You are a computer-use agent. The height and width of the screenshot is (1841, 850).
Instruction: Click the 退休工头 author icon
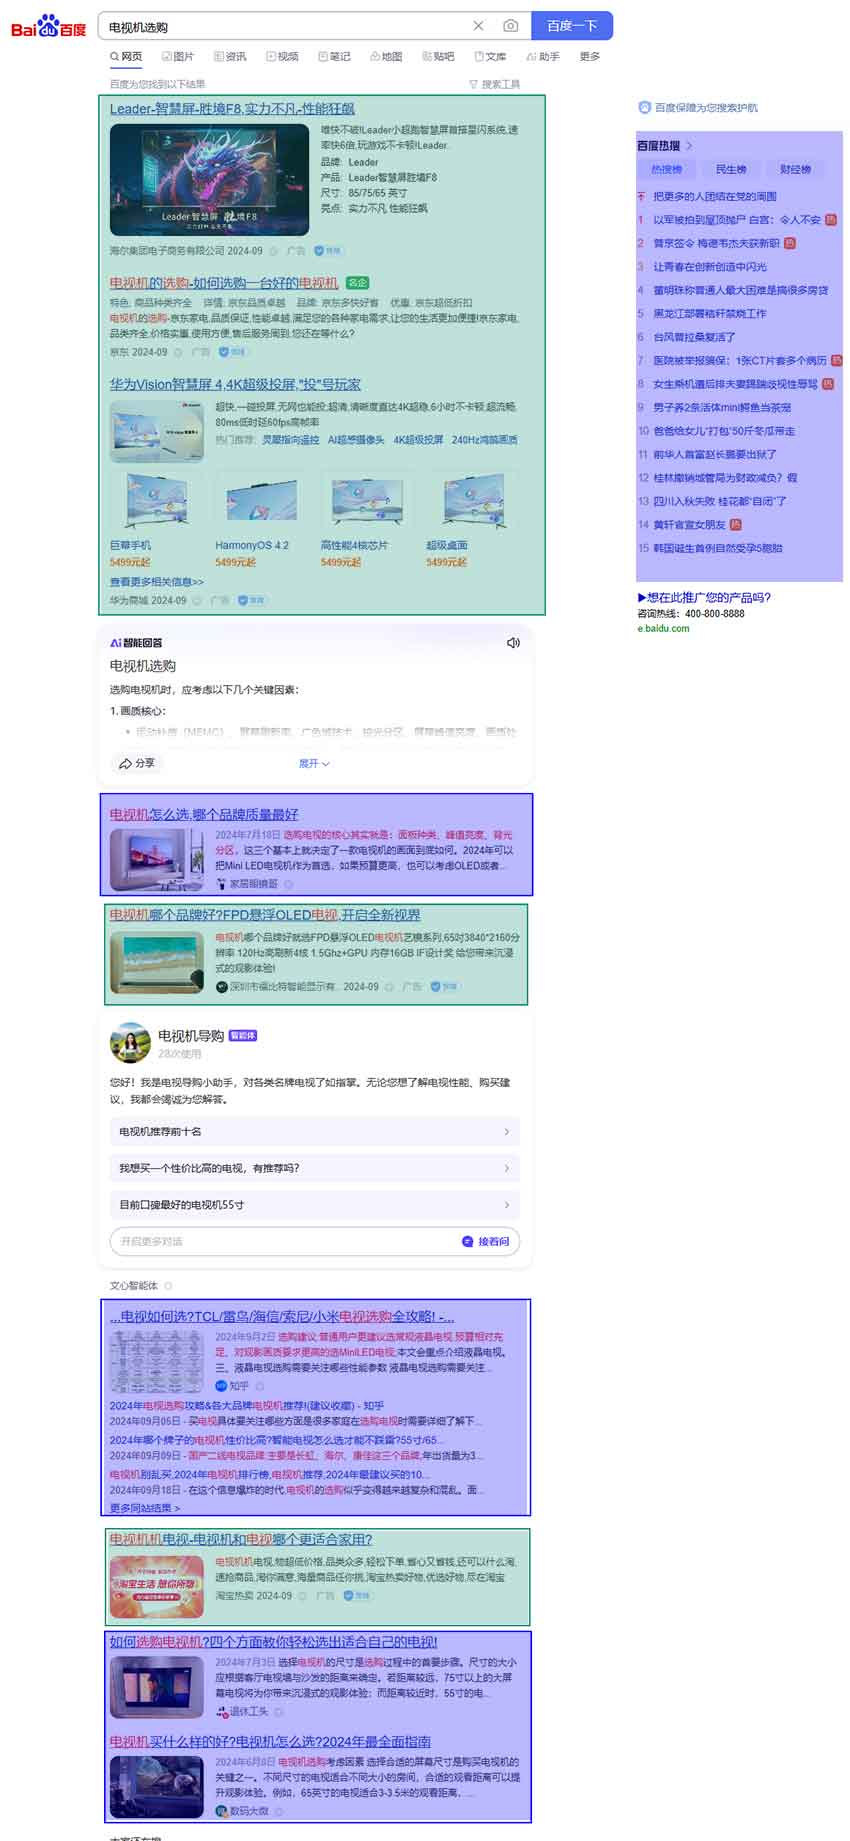[x=222, y=1712]
